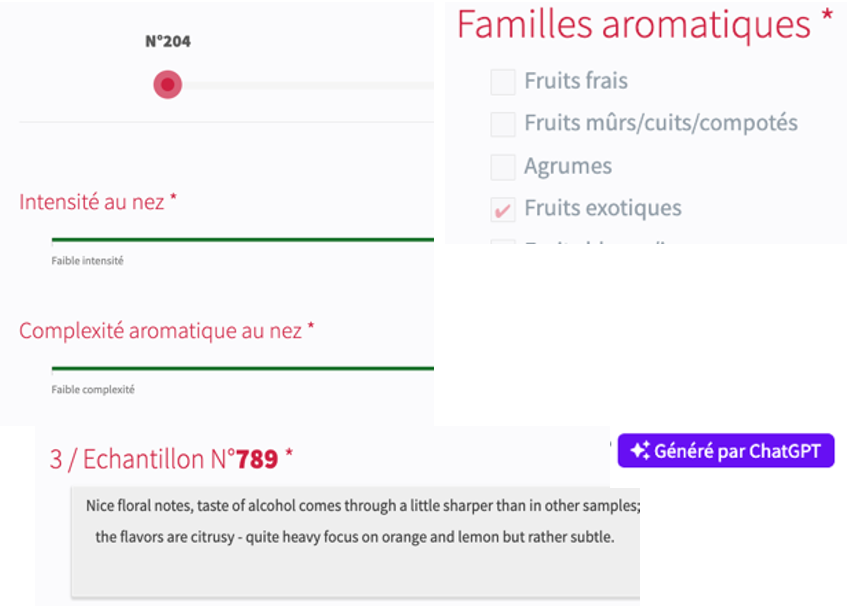Click the Complexité aromatique au nez heading

point(160,331)
